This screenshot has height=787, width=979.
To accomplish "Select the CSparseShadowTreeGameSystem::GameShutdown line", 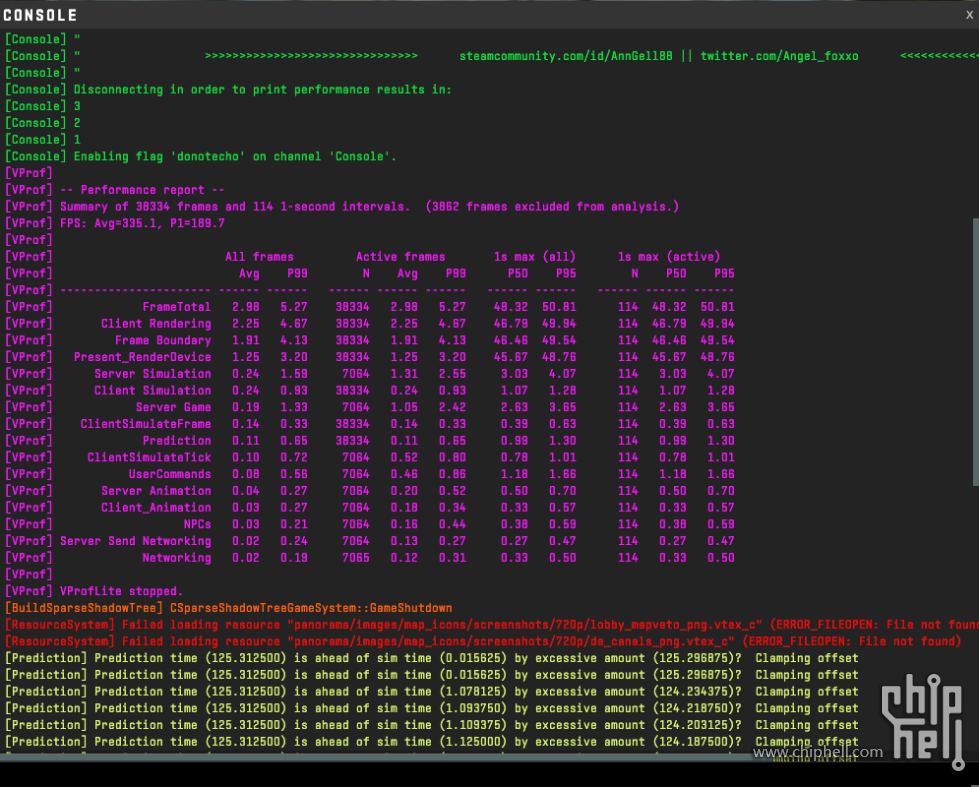I will [x=311, y=608].
